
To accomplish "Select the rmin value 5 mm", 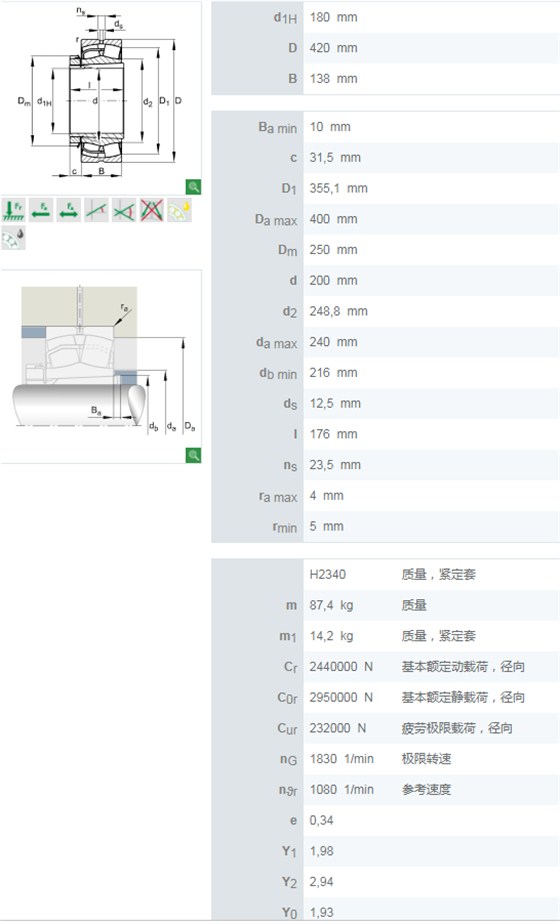I will click(x=327, y=526).
